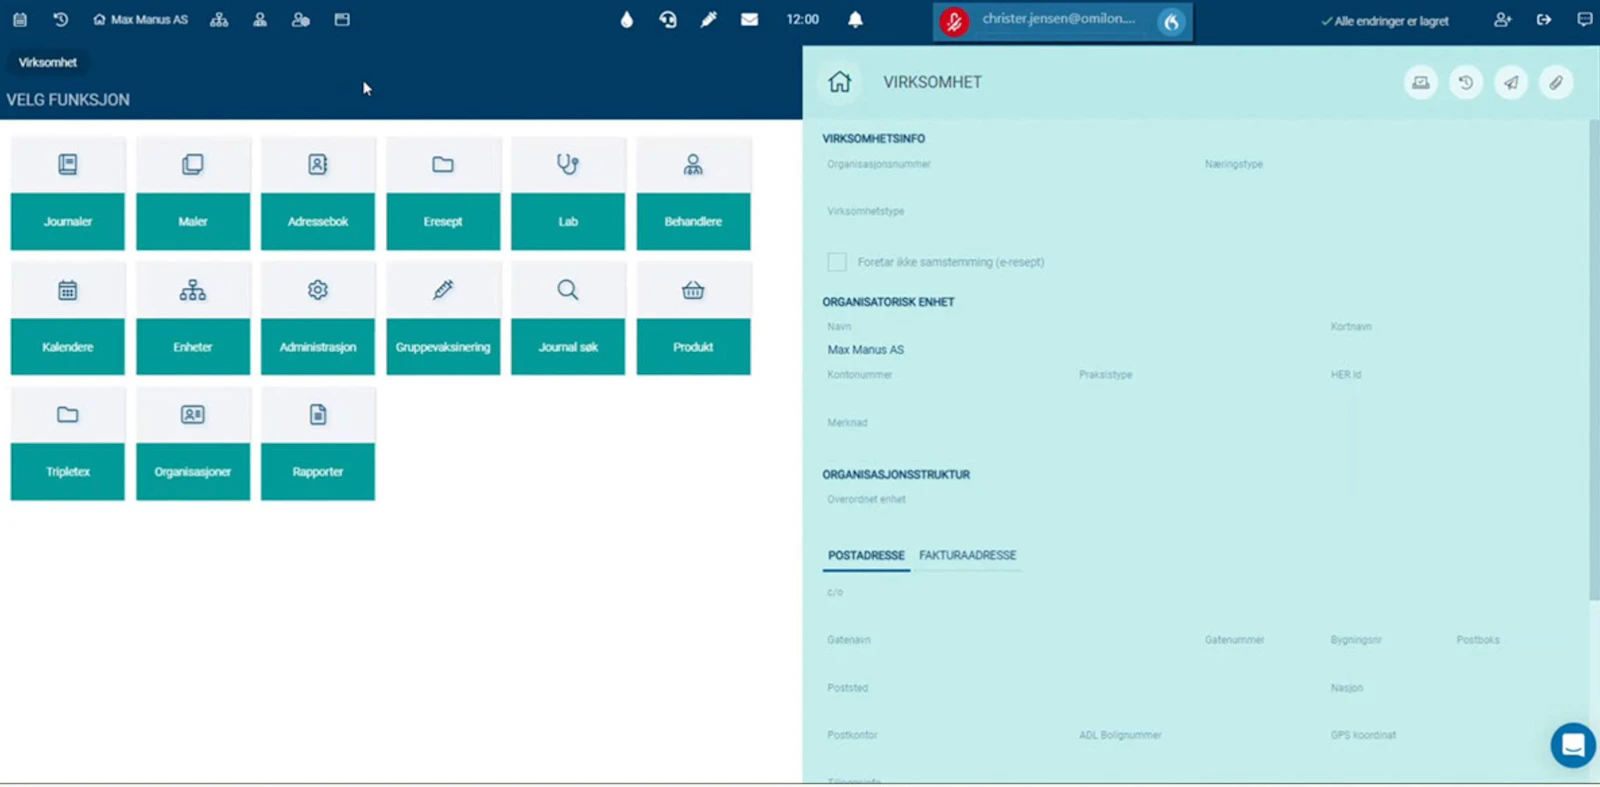Click the c/o address field
The image size is (1600, 787).
1197,603
